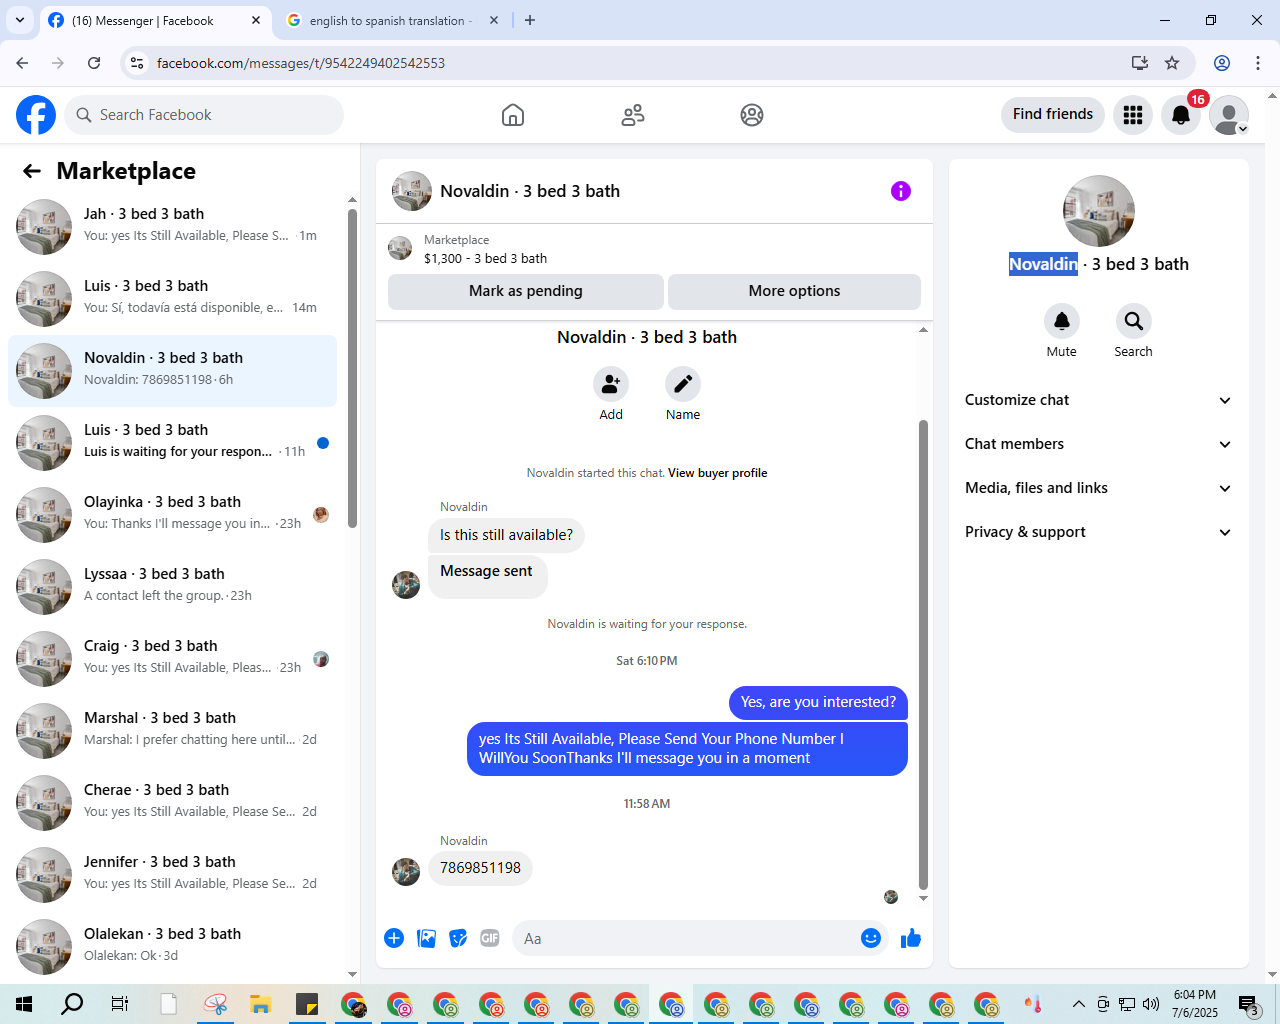Image resolution: width=1280 pixels, height=1024 pixels.
Task: Open the Olalekan 3 bed 3 bath chat
Action: 172,947
